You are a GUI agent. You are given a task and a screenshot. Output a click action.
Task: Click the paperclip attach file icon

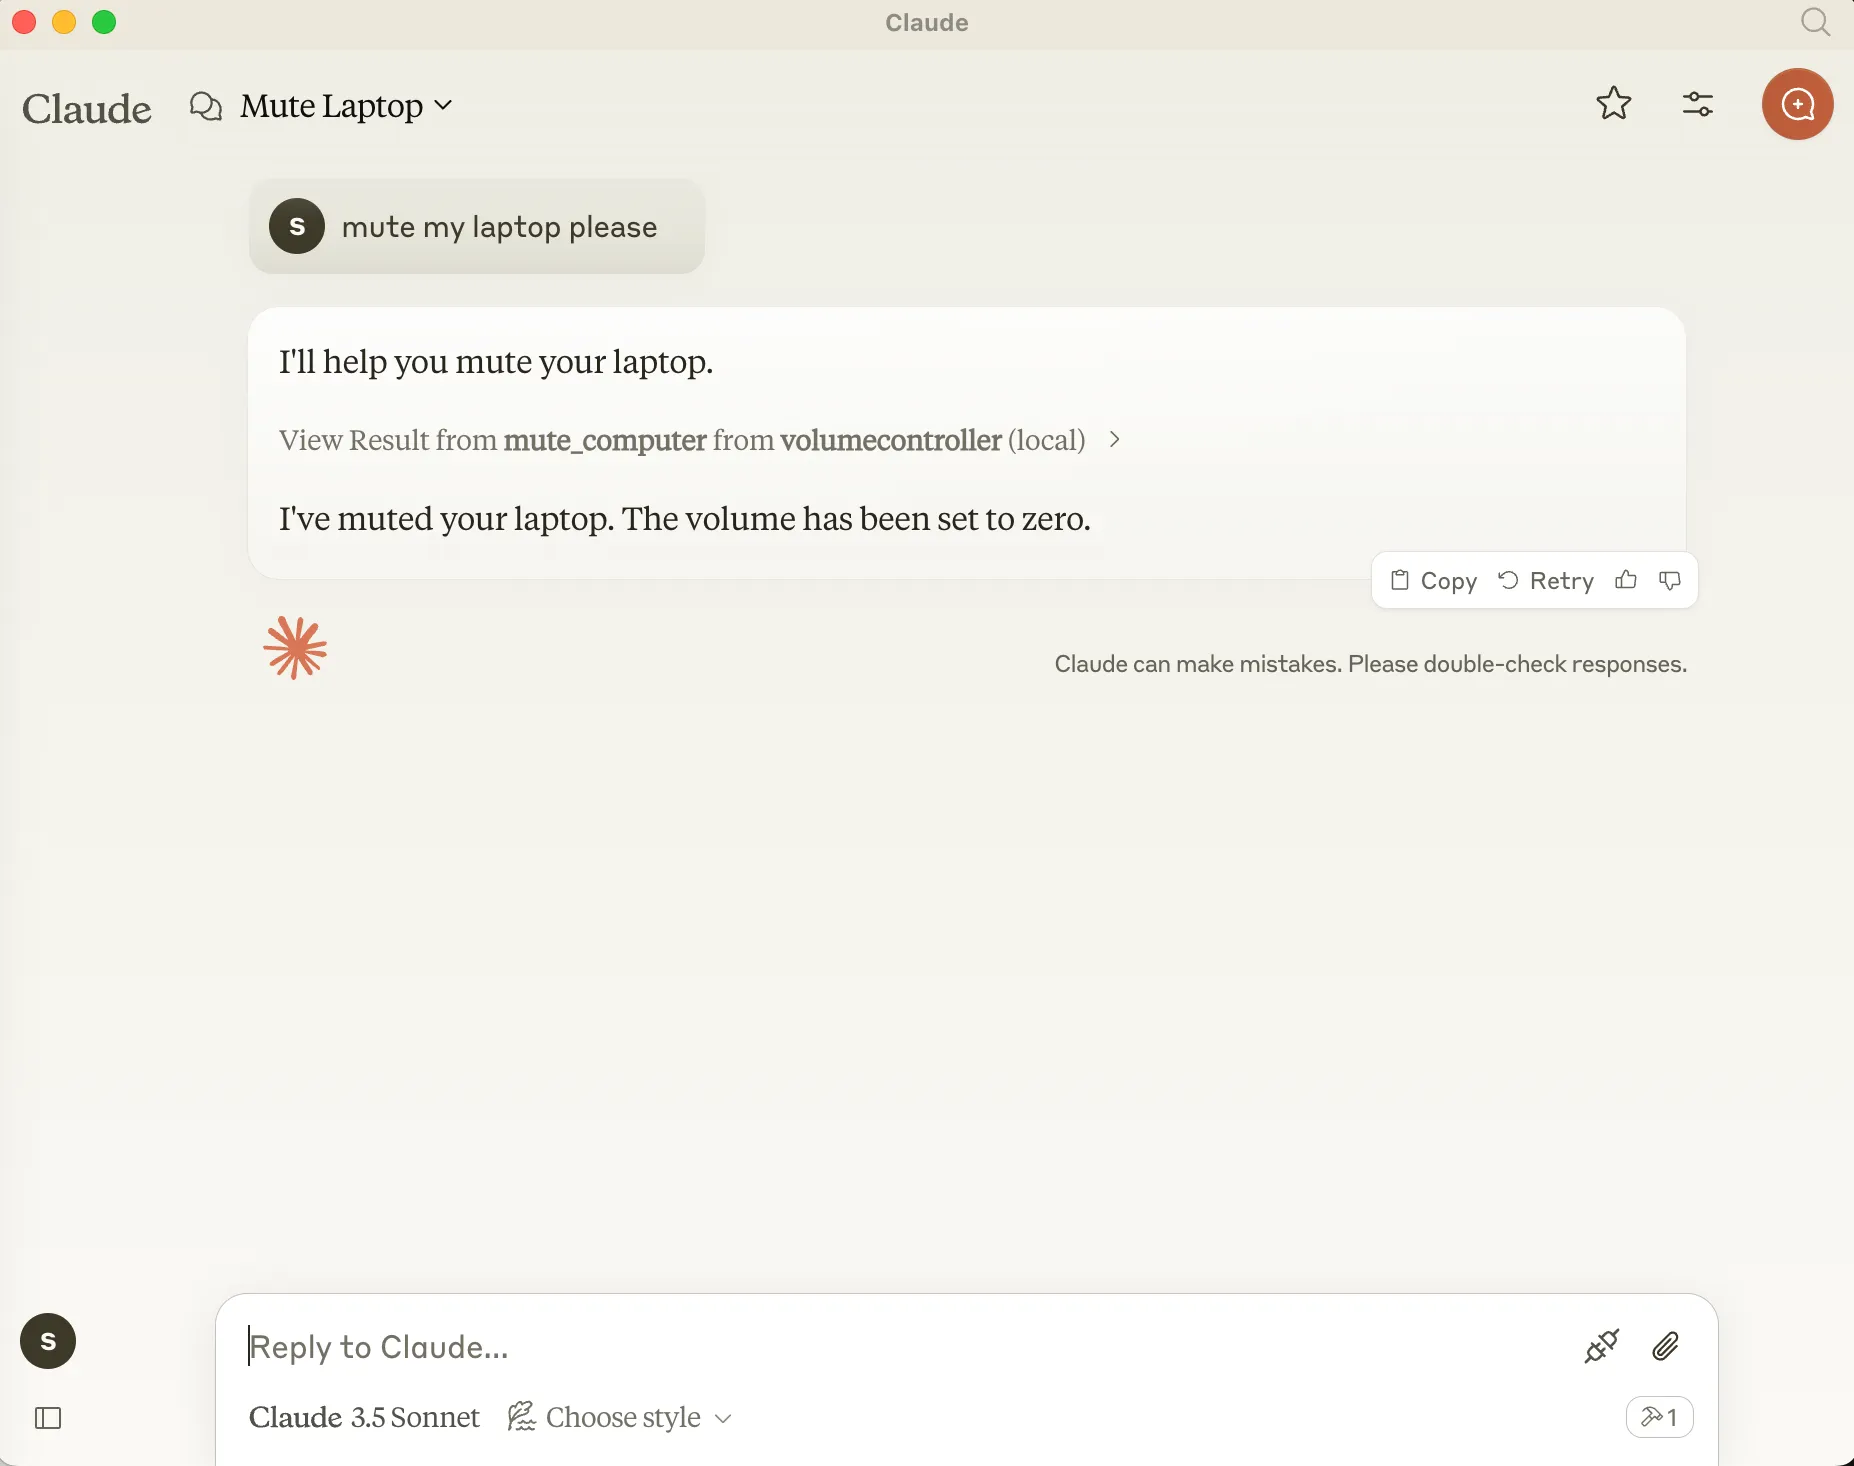[1665, 1347]
